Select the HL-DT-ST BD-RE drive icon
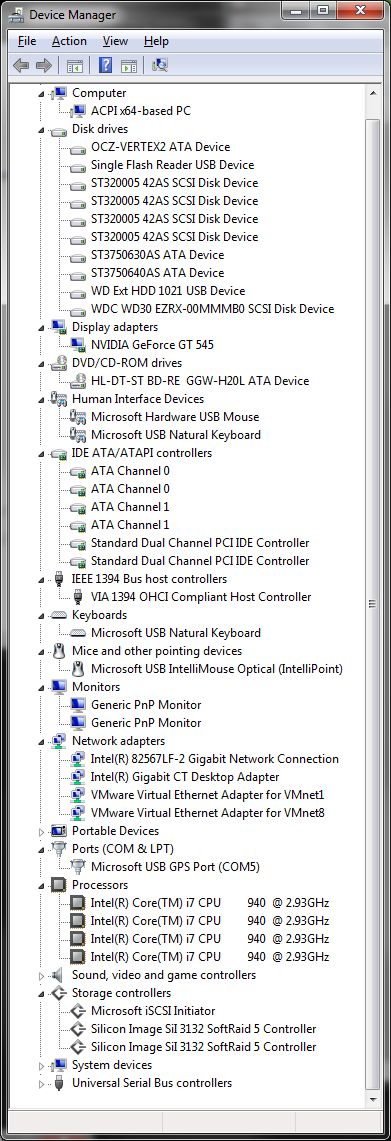The width and height of the screenshot is (391, 1141). tap(79, 381)
